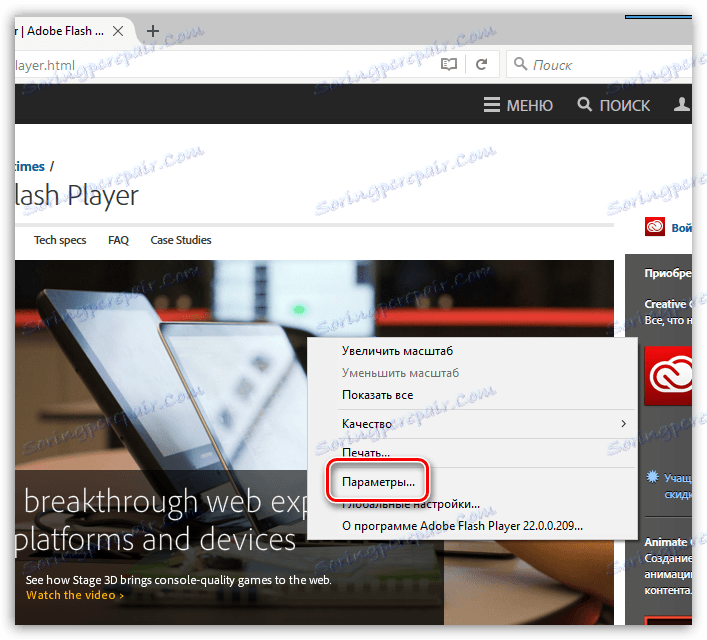Click the user profile icon
The height and width of the screenshot is (640, 707).
(x=682, y=104)
